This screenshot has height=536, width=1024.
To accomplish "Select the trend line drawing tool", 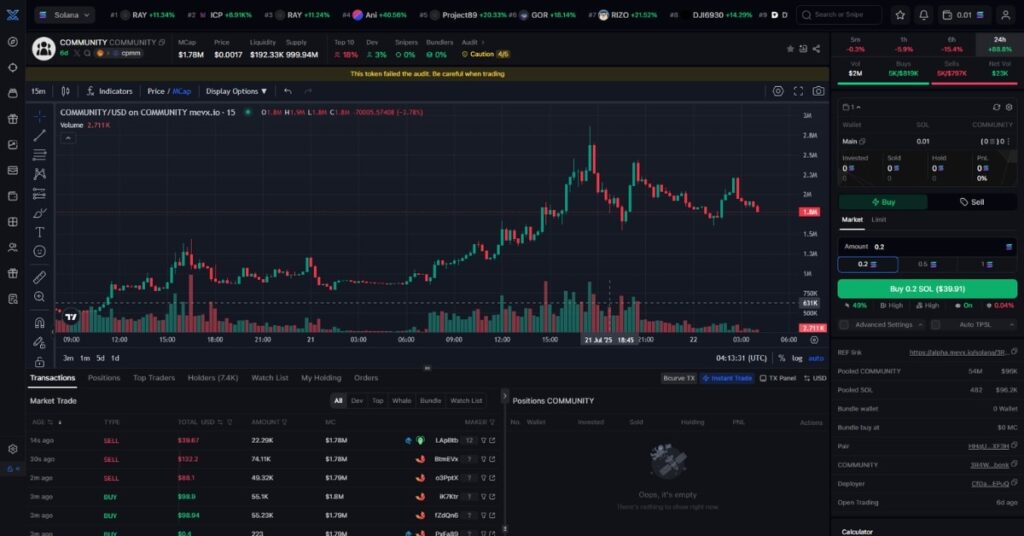I will [40, 135].
